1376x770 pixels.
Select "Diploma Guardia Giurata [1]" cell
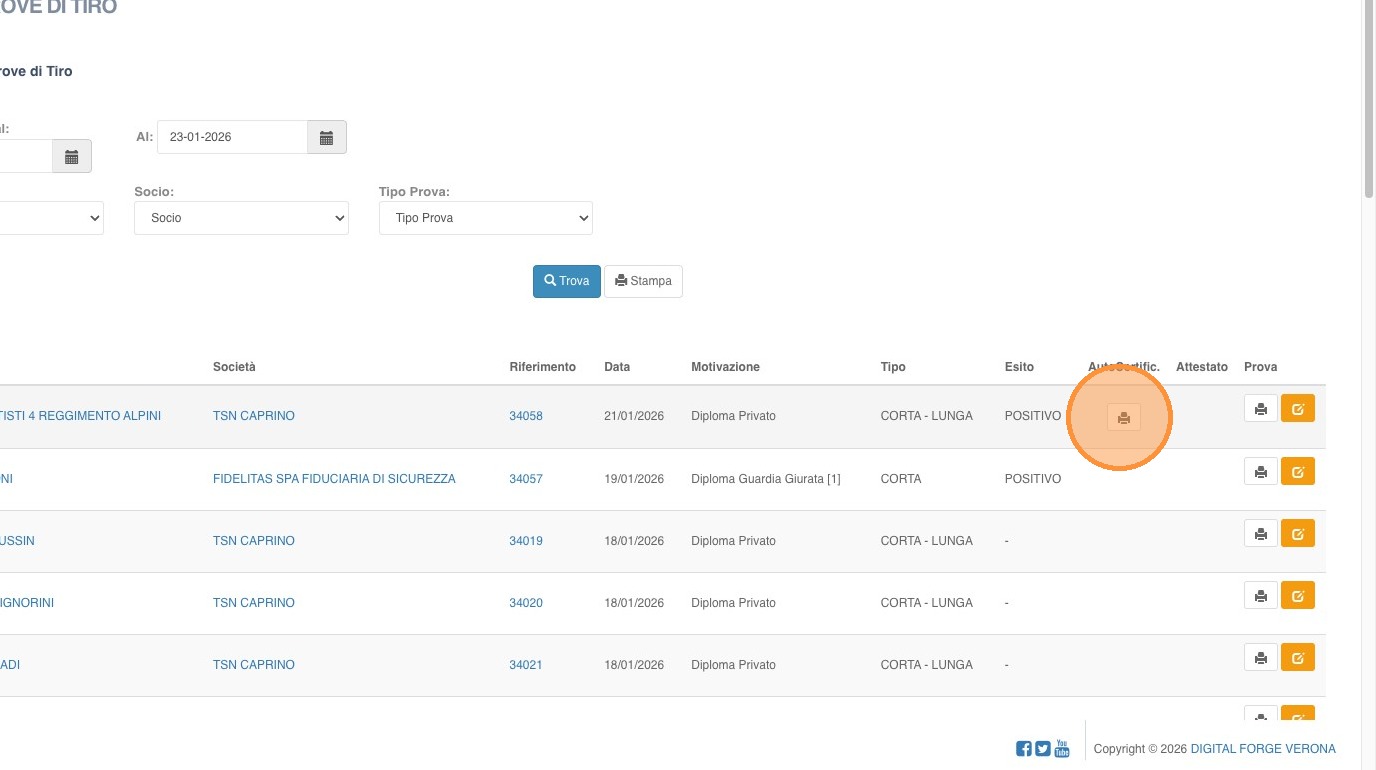click(766, 479)
